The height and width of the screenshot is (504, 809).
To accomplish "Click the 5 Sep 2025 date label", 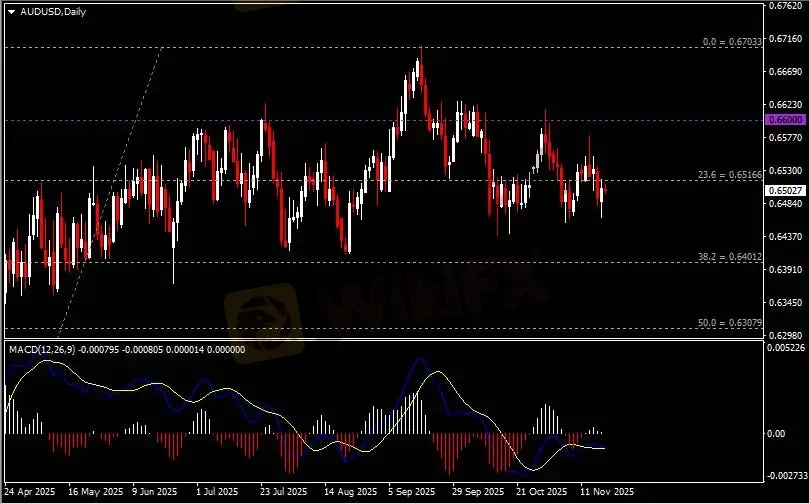I will pos(412,491).
